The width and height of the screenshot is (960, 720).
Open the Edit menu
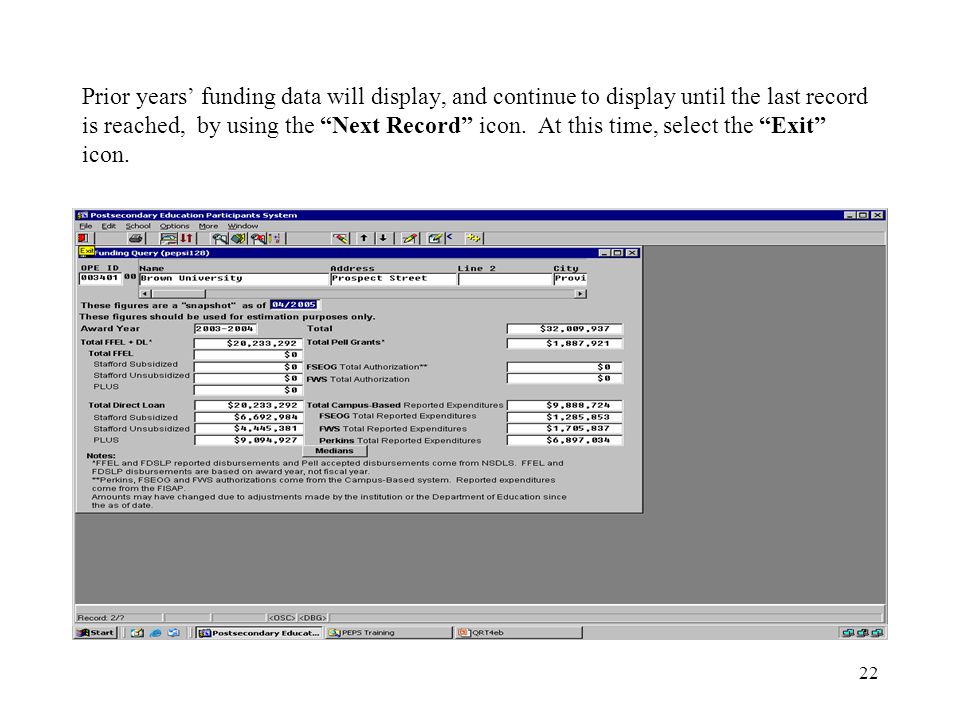click(109, 226)
